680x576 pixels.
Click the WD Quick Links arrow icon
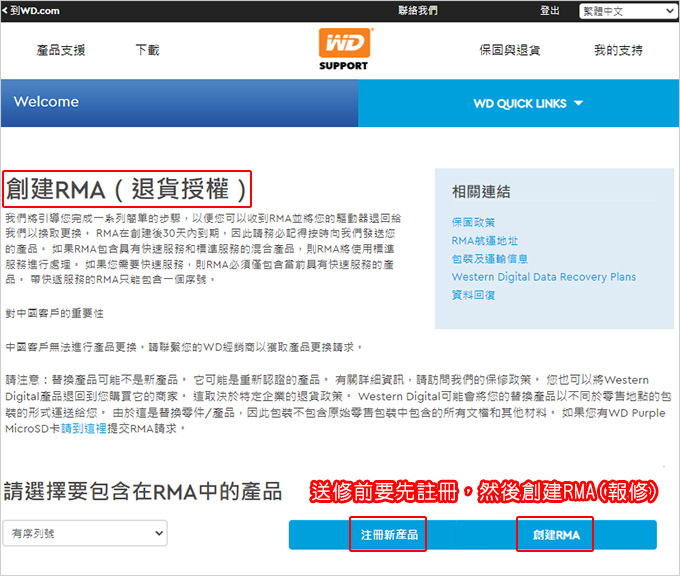(578, 103)
